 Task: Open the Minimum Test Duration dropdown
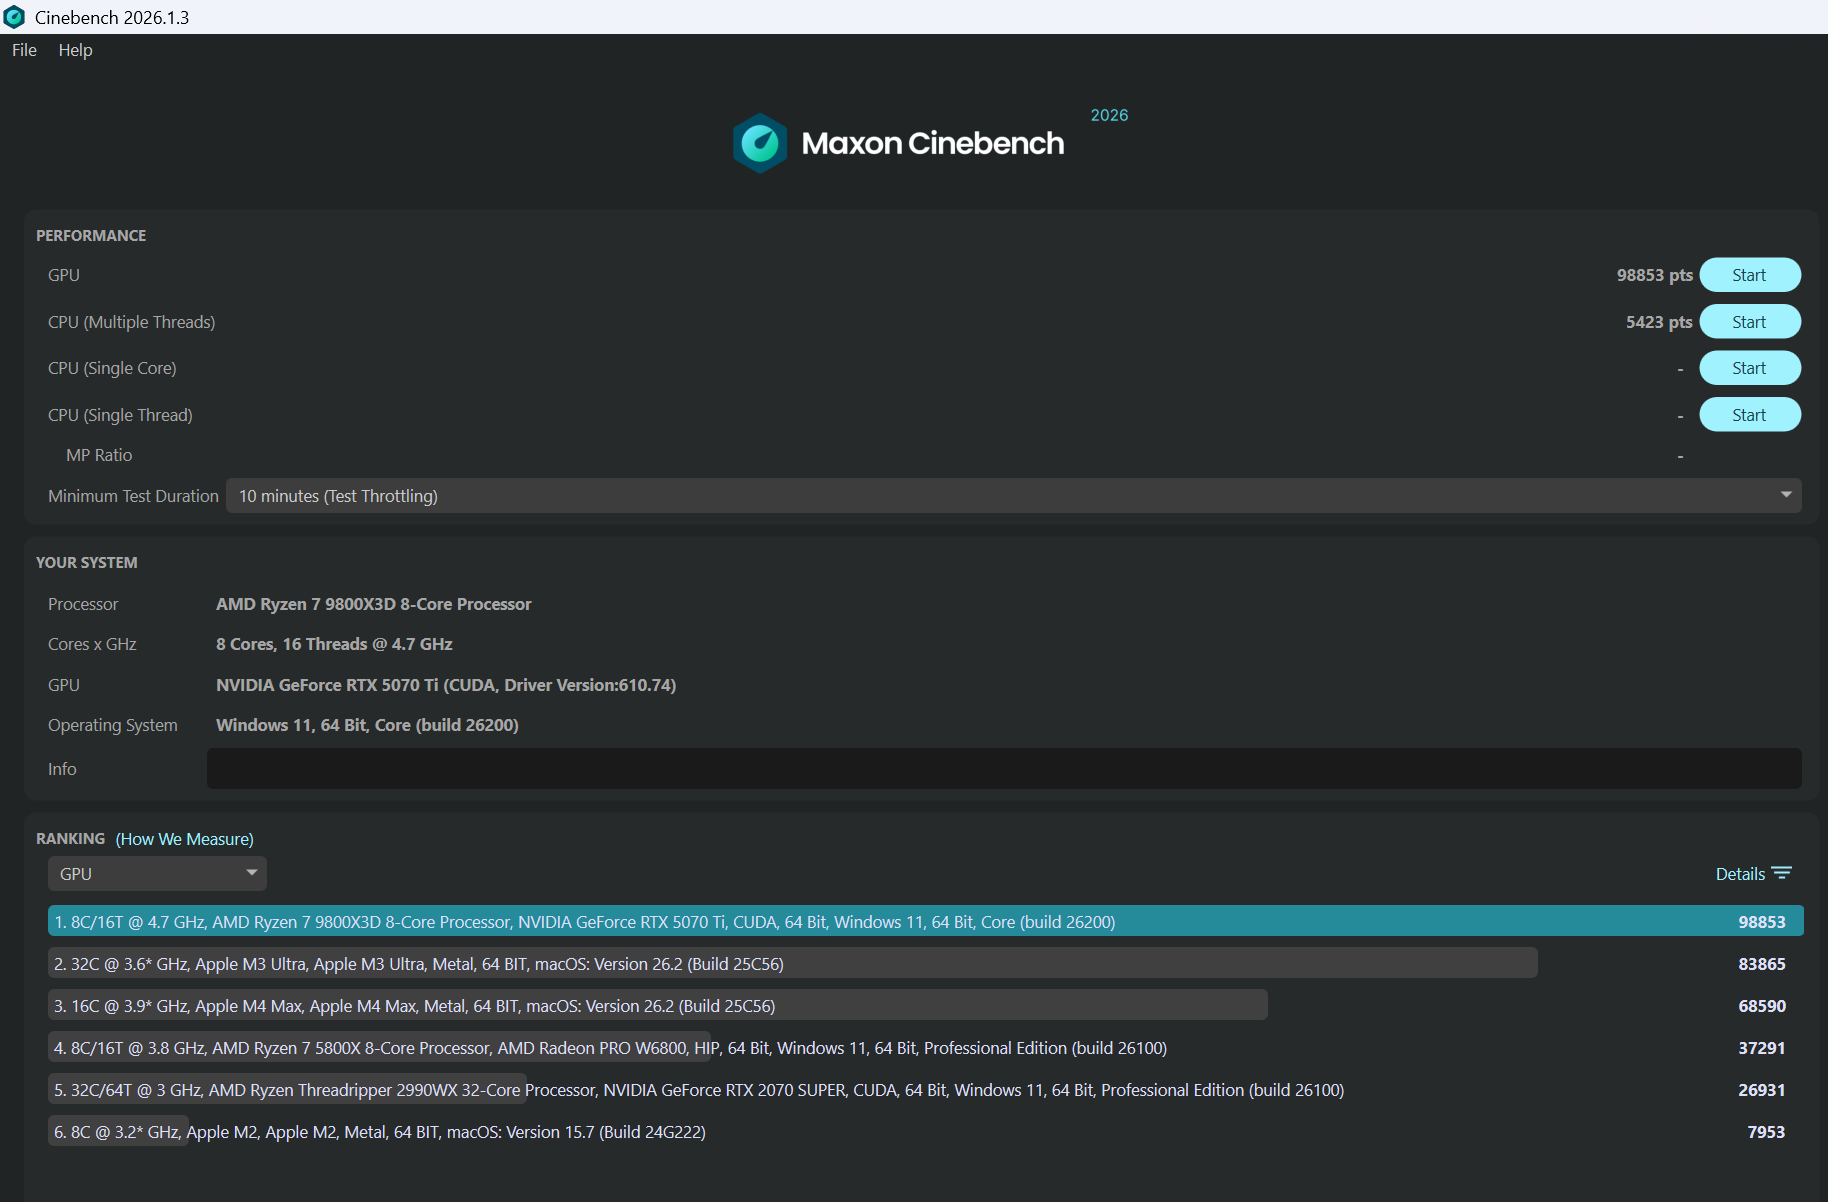coord(1013,496)
